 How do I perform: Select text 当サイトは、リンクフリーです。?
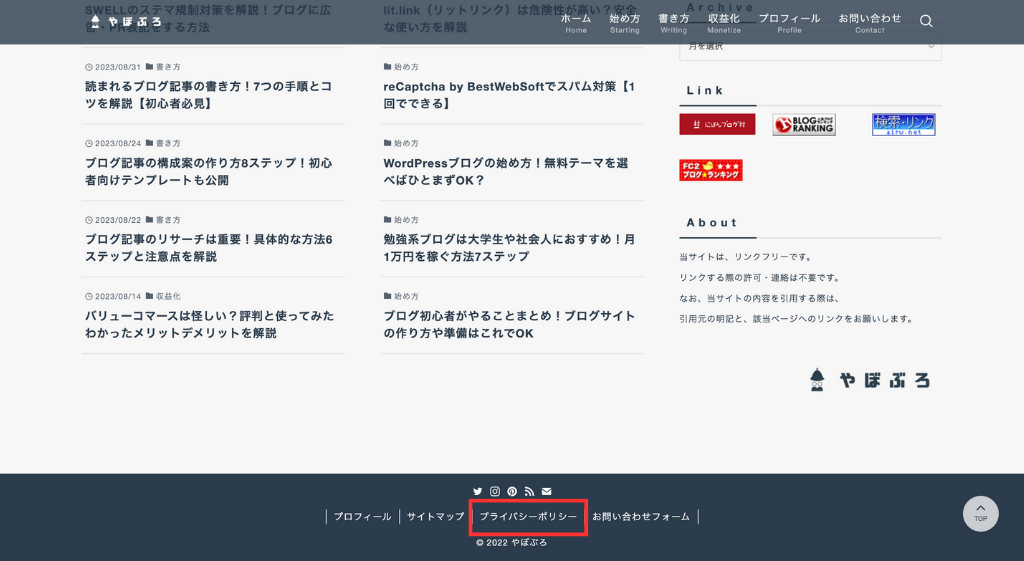[746, 257]
